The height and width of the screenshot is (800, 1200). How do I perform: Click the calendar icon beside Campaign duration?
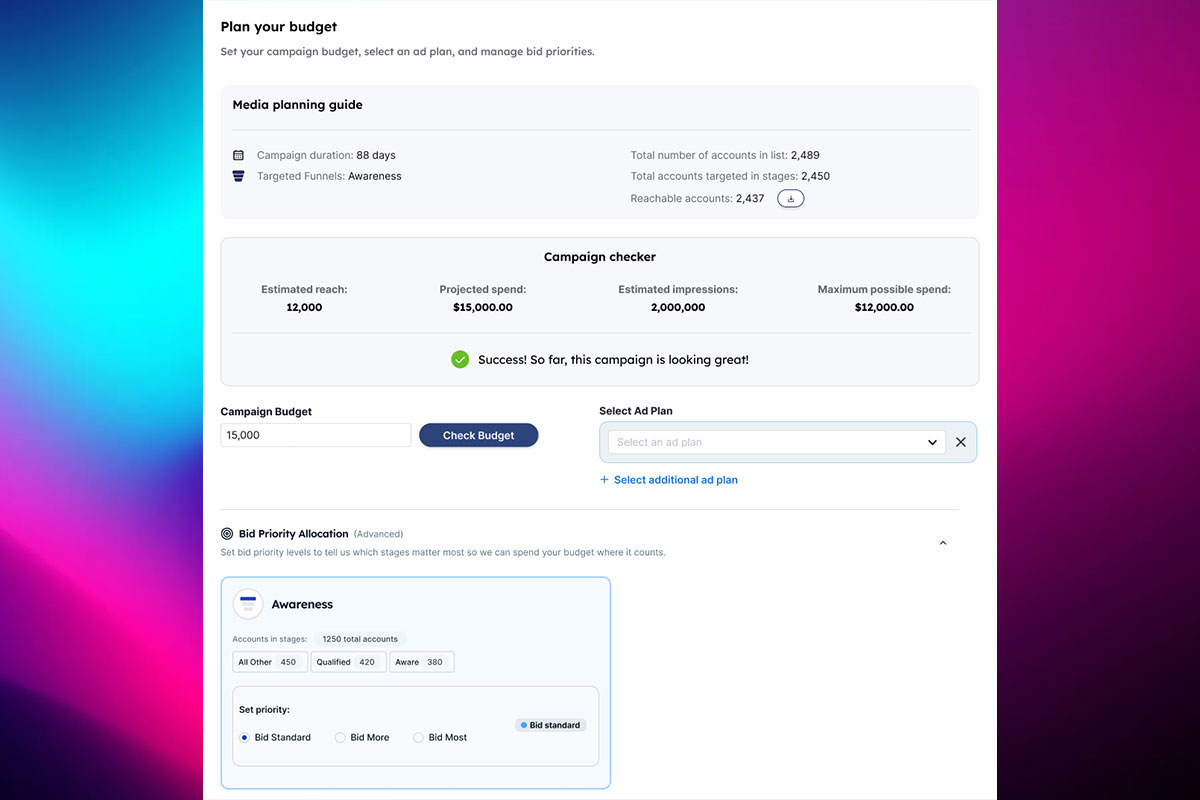click(x=238, y=156)
